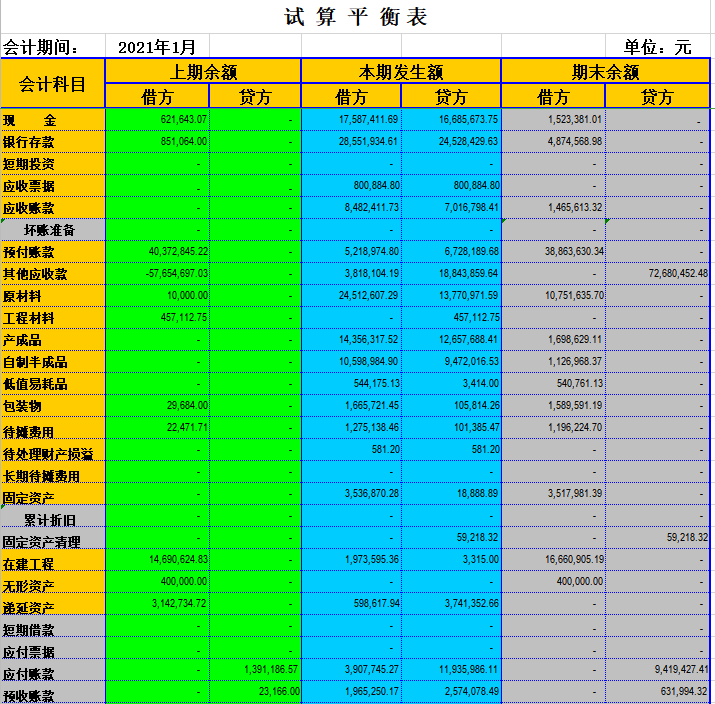Select the cell with value 24,528,429.63

point(451,142)
